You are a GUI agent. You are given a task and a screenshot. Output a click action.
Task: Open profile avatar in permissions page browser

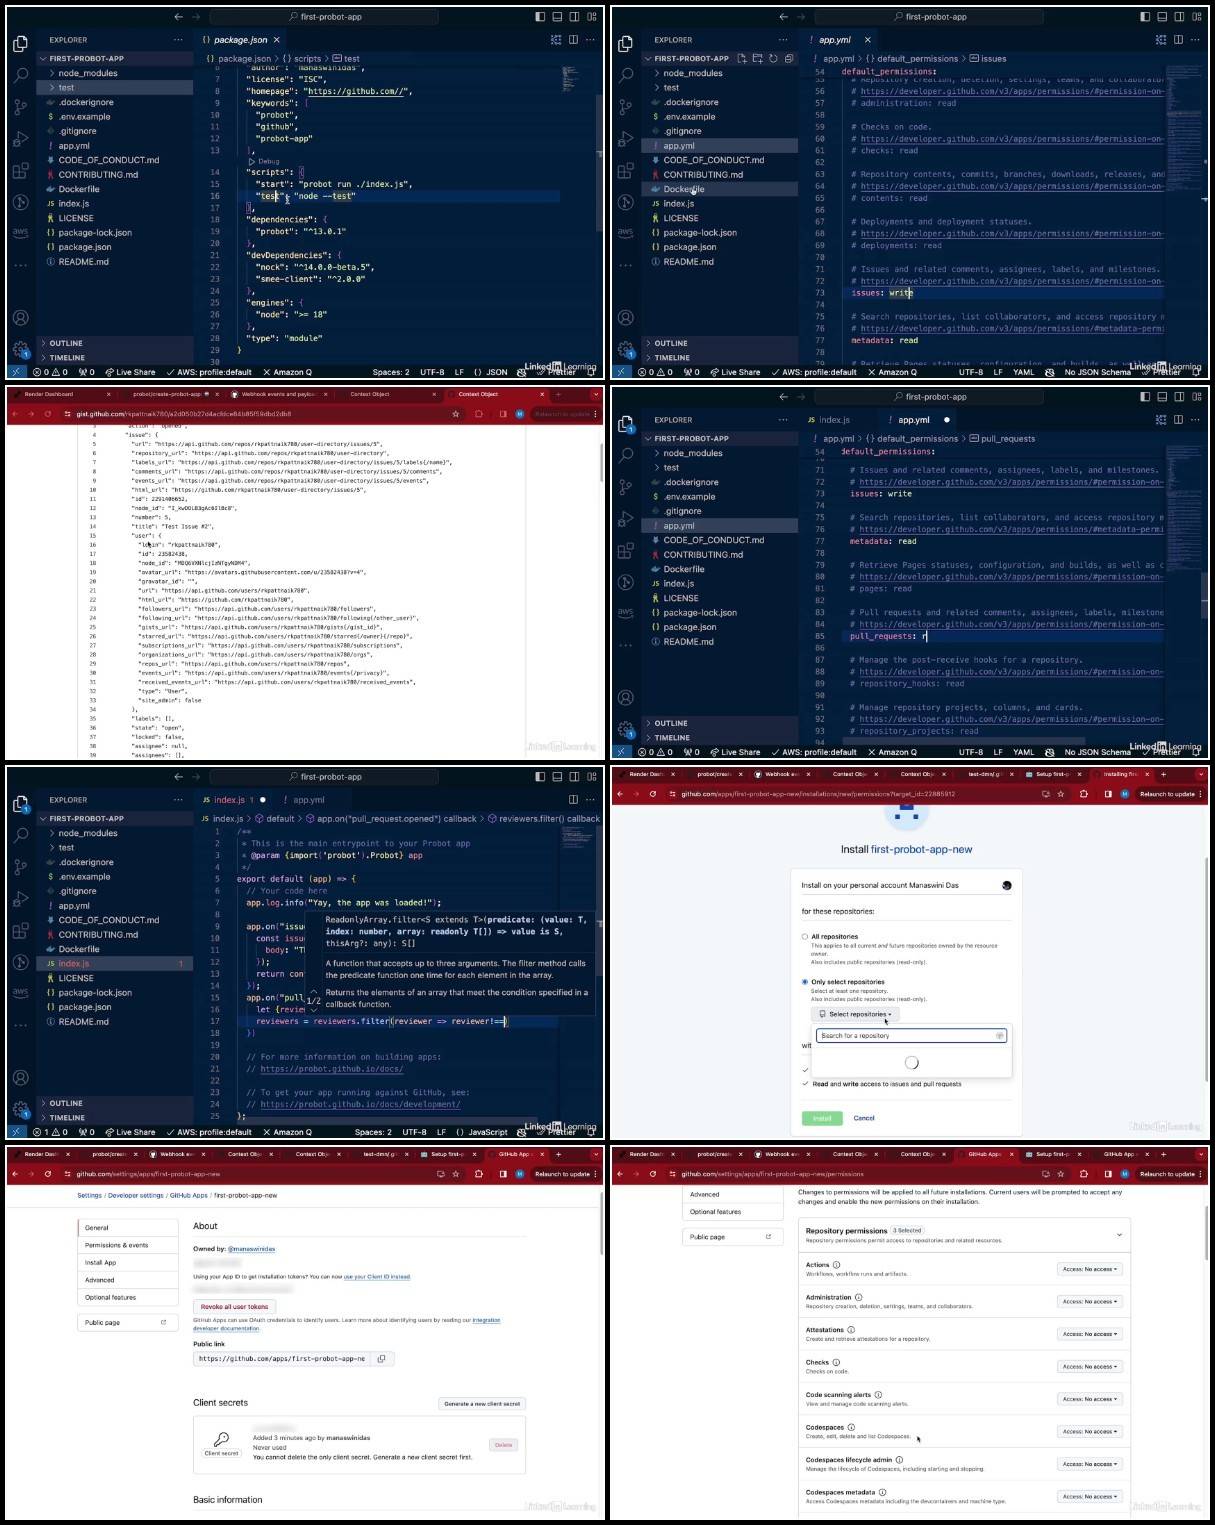click(x=1125, y=1174)
